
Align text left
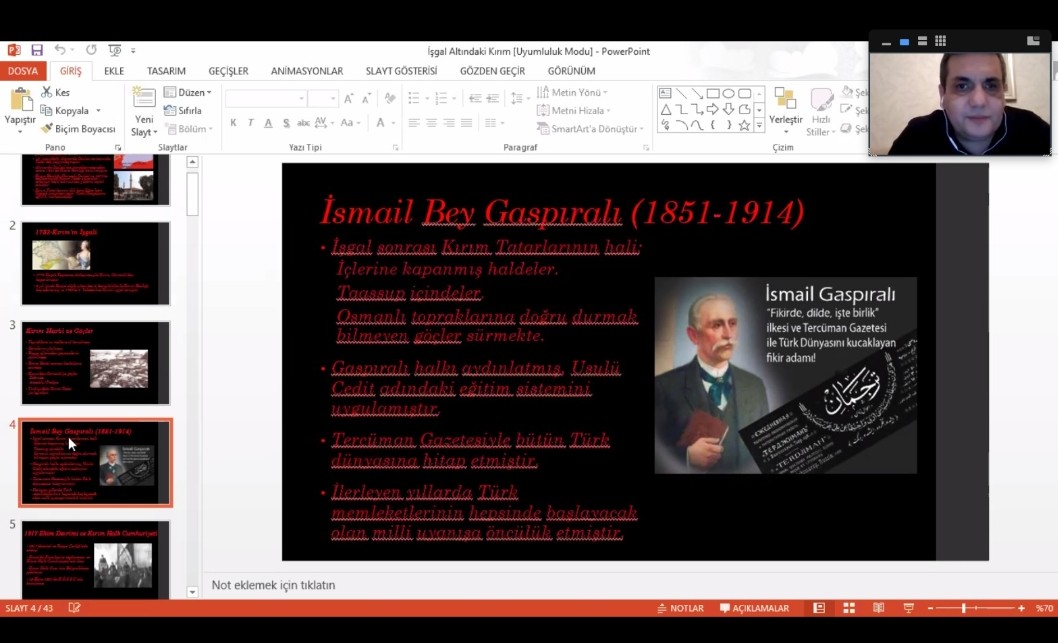[414, 123]
